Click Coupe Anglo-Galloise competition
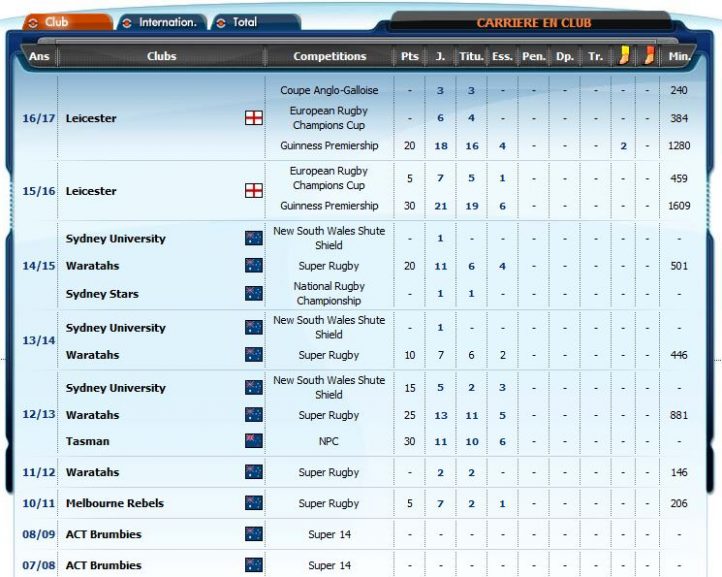Viewport: 722px width, 577px height. [329, 90]
